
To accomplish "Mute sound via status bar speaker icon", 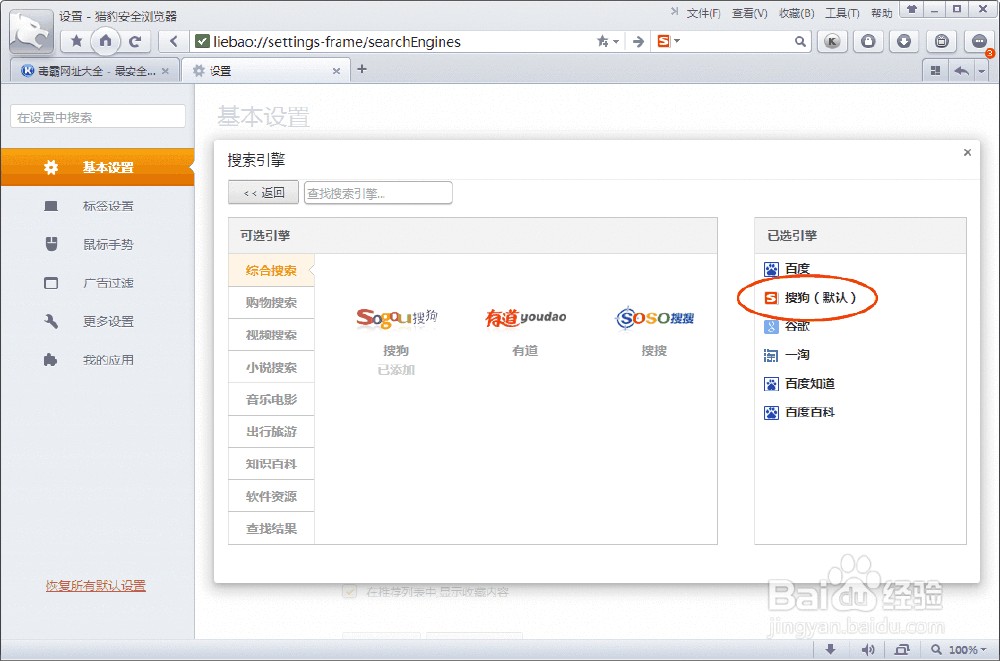I will [867, 650].
